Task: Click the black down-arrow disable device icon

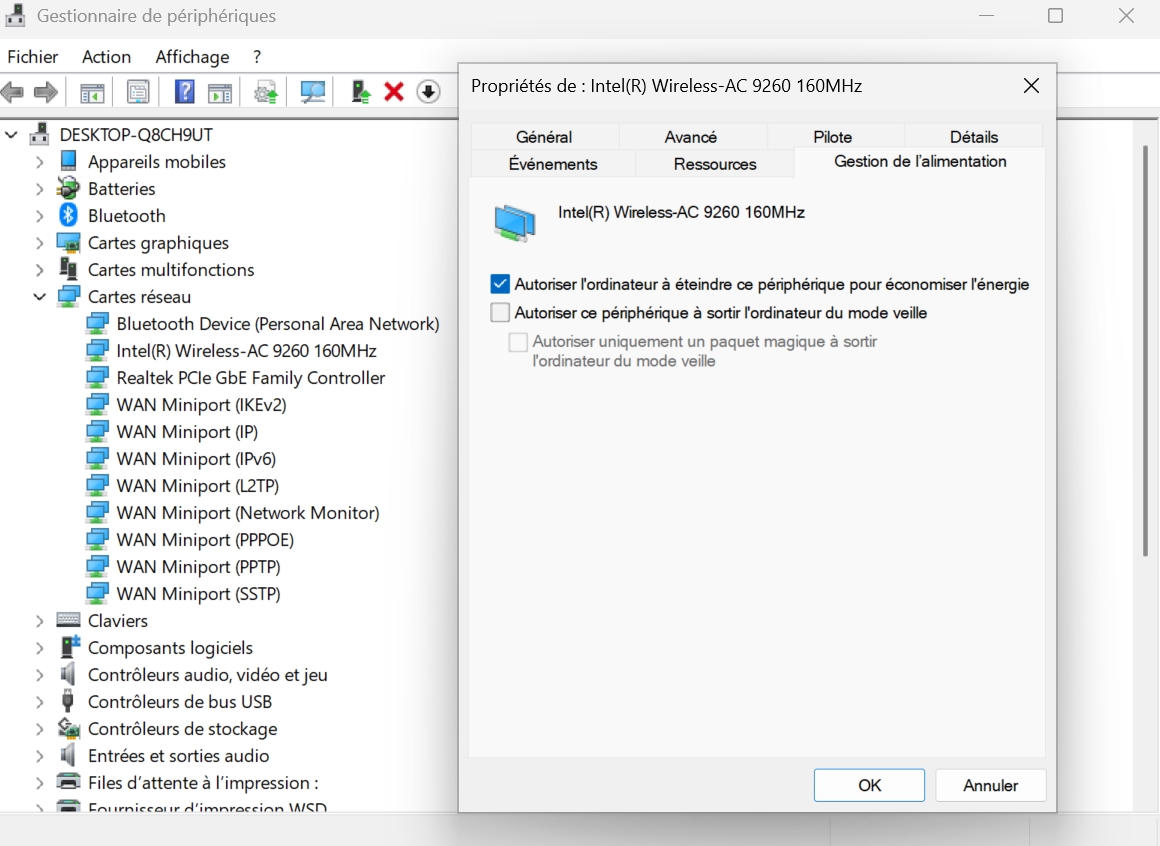Action: (428, 92)
